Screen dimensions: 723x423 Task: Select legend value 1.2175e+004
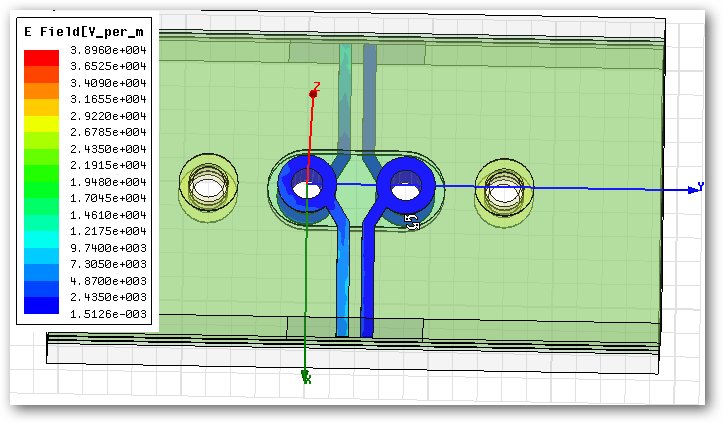point(108,231)
